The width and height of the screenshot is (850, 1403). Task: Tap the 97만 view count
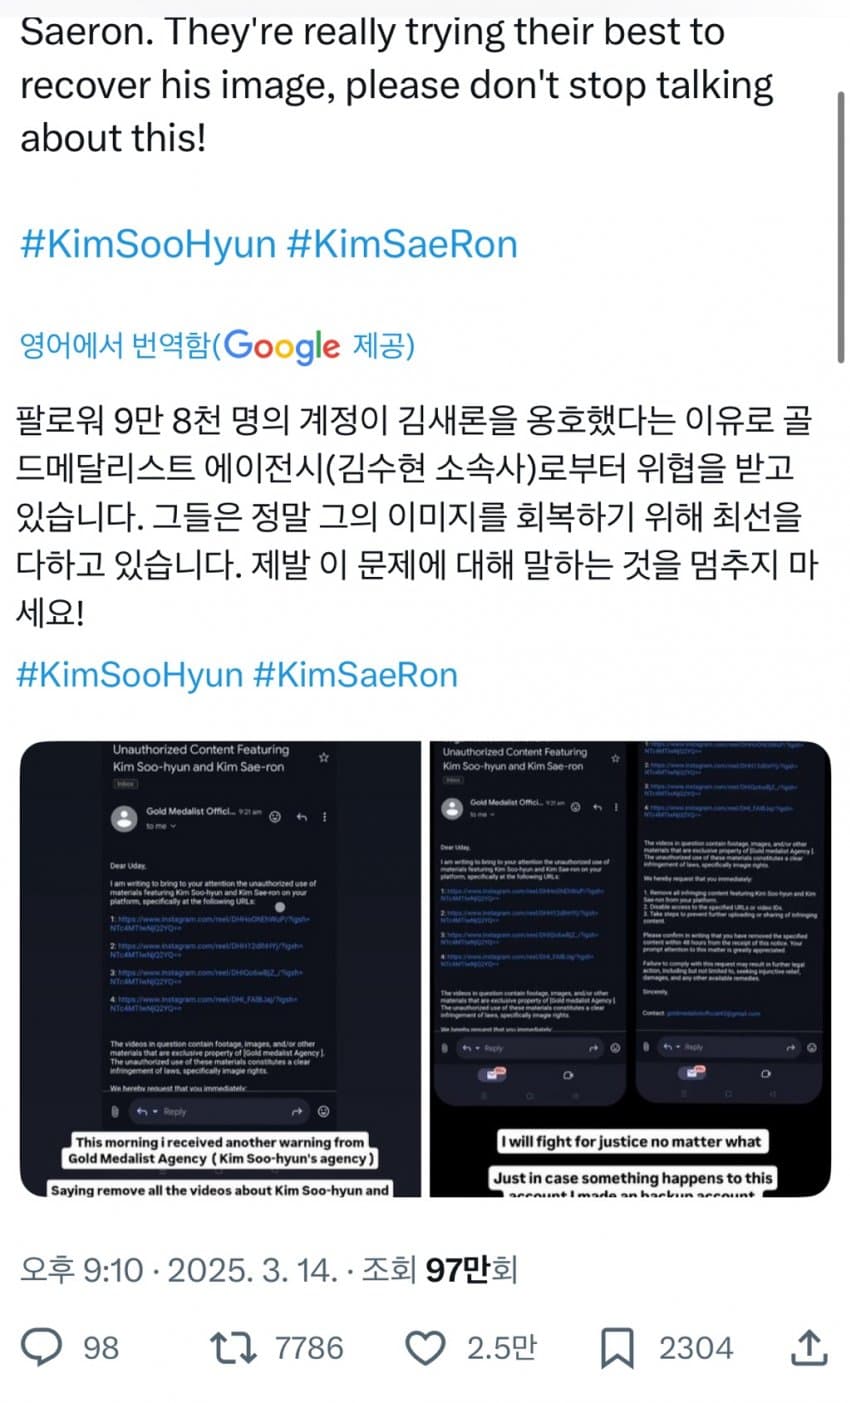pyautogui.click(x=471, y=1270)
